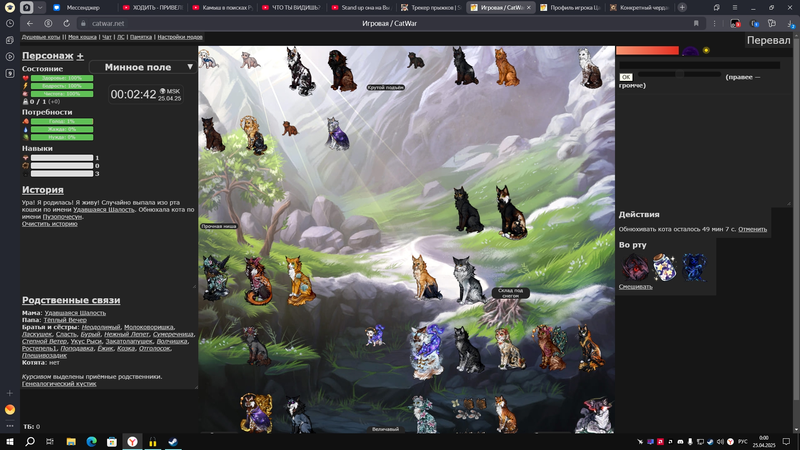Open Steam from the taskbar
The image size is (800, 450).
pyautogui.click(x=173, y=442)
